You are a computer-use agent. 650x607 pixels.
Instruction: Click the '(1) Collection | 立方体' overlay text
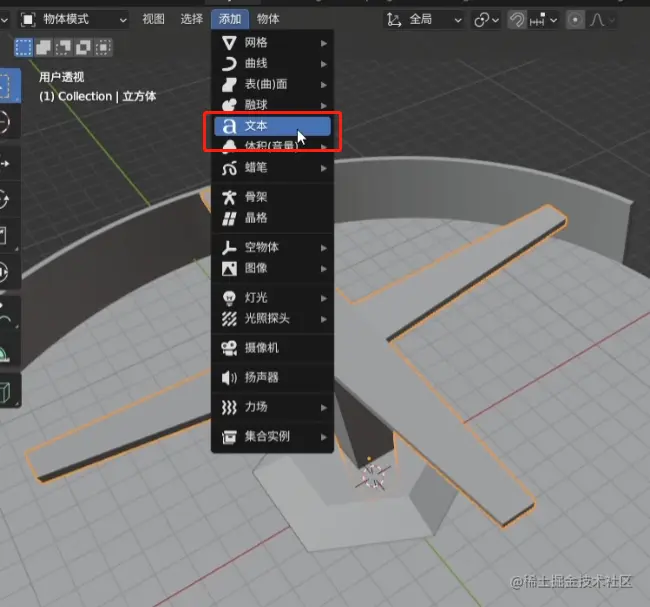click(x=97, y=96)
